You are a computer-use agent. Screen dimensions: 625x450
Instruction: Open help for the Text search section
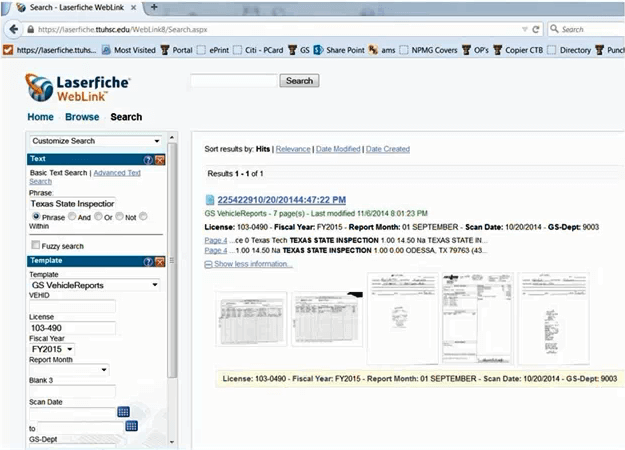click(x=148, y=160)
